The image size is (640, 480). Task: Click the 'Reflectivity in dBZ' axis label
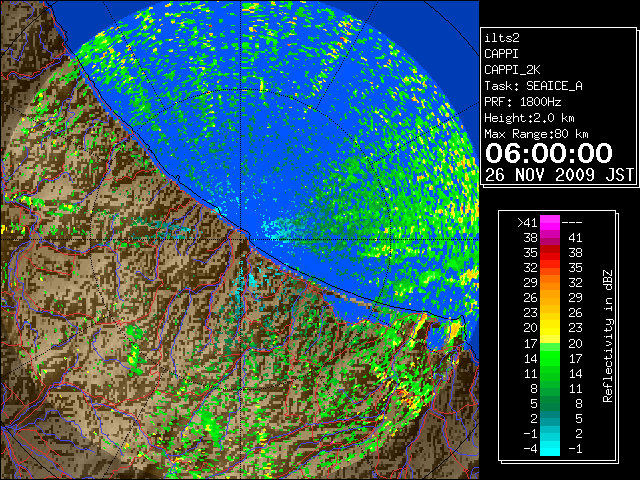[x=608, y=336]
